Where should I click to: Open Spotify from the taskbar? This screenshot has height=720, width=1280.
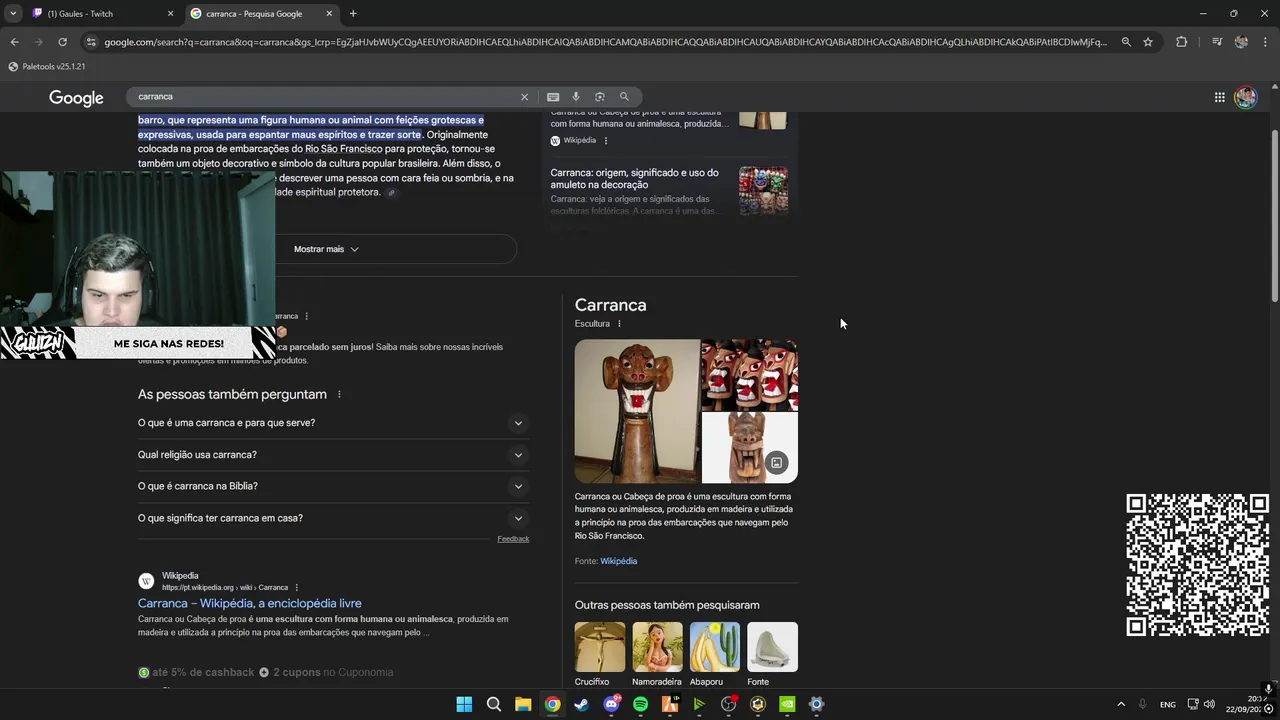640,704
